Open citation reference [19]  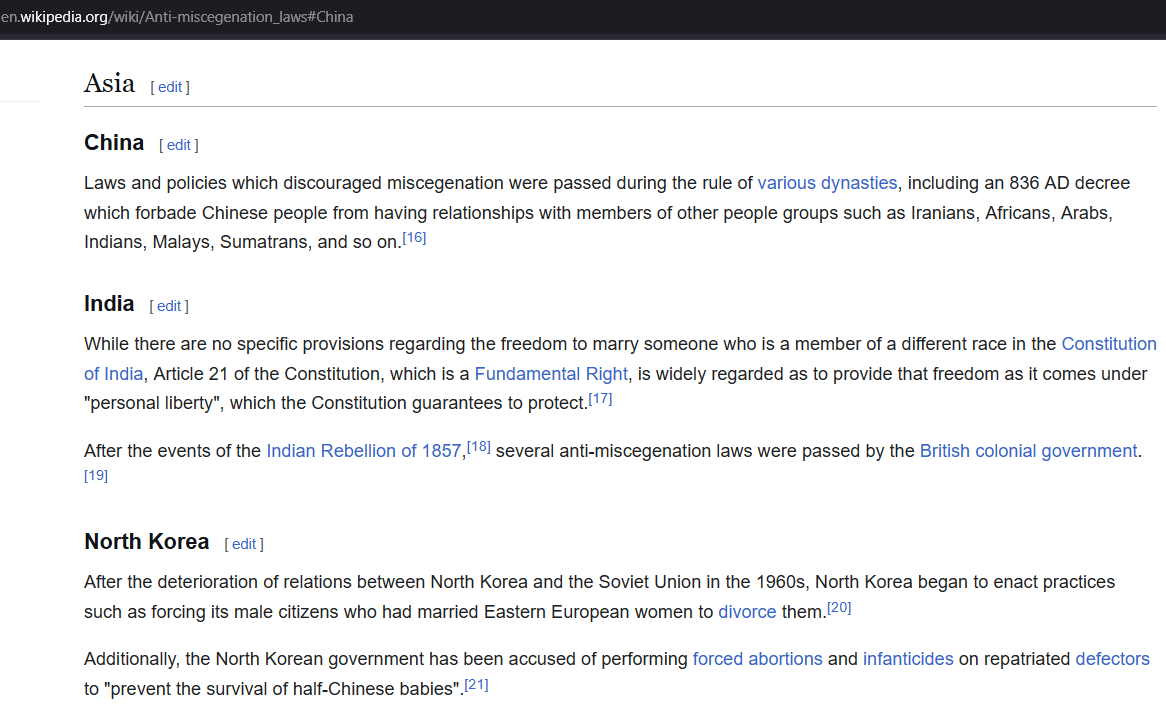pos(96,475)
